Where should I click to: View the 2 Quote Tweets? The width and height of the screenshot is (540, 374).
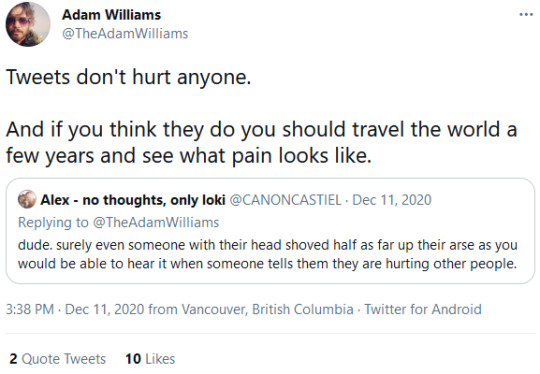coord(58,359)
